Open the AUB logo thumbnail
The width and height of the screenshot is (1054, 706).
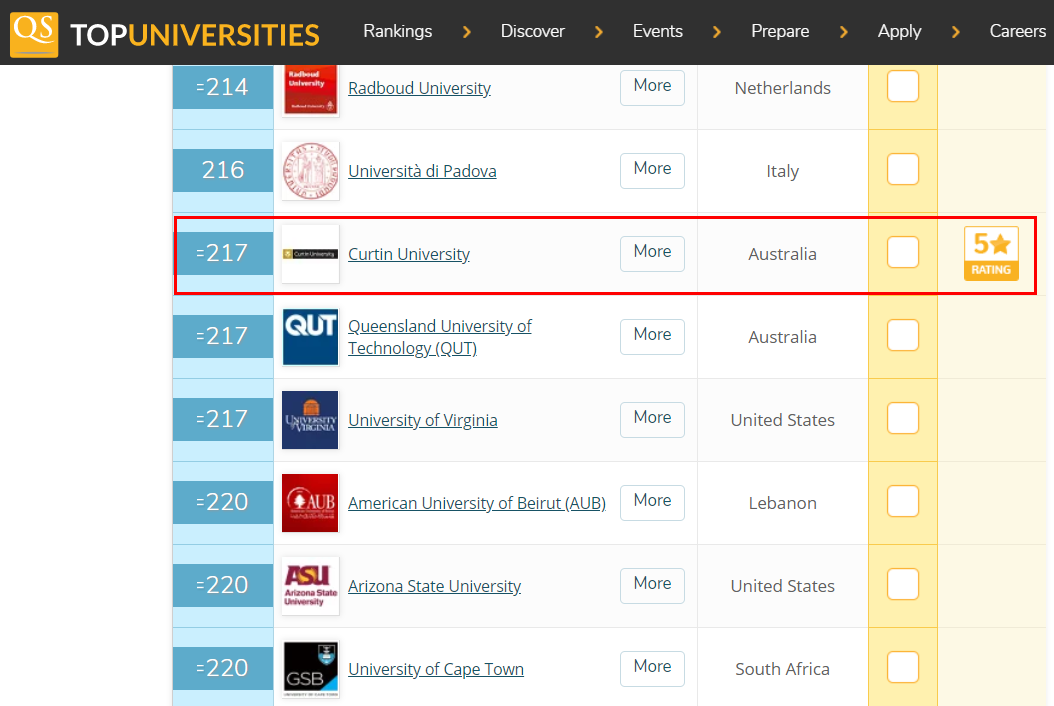(x=311, y=503)
